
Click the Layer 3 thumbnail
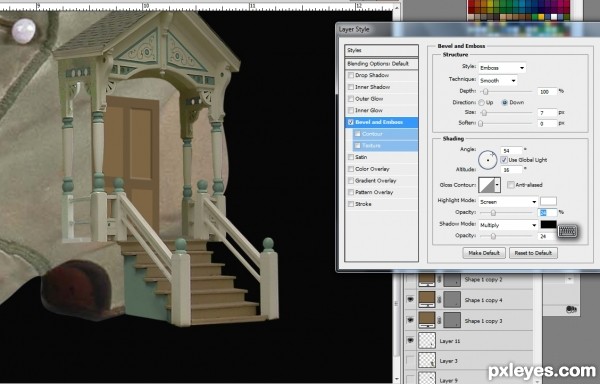click(427, 360)
